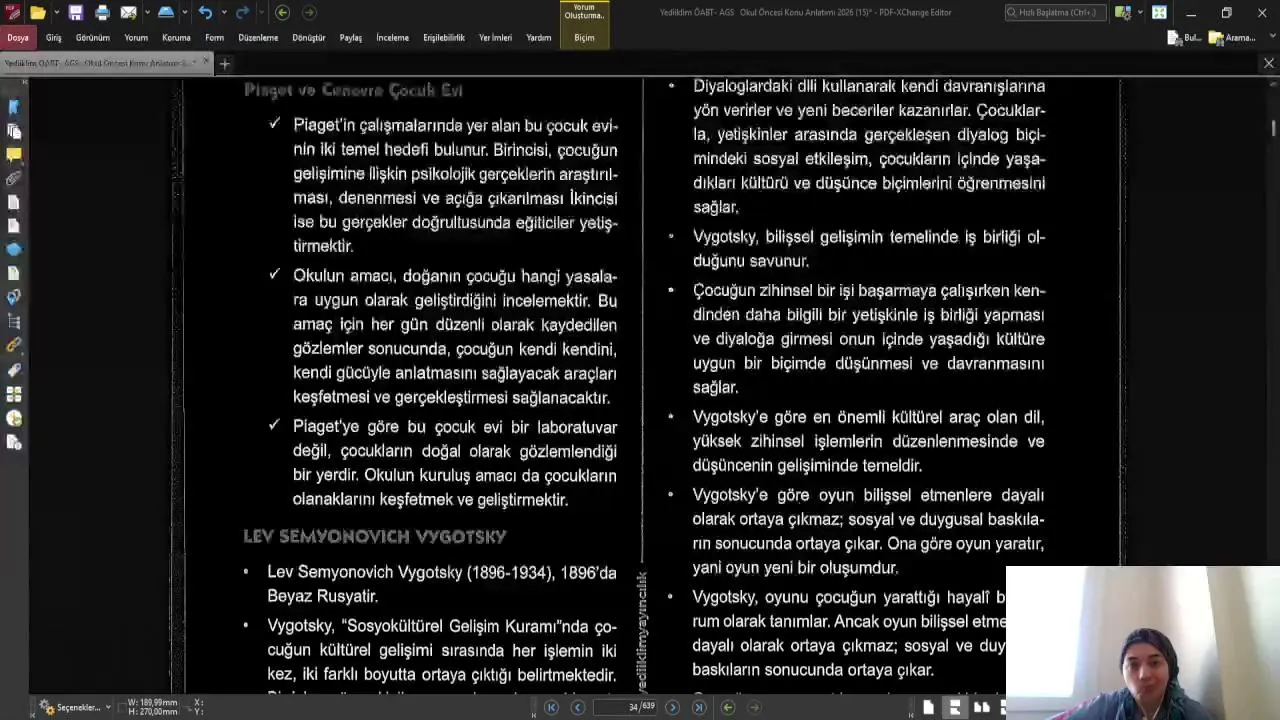Click the LEV SEMYONOVICH VYGOTSKY heading
The width and height of the screenshot is (1280, 720).
click(375, 537)
